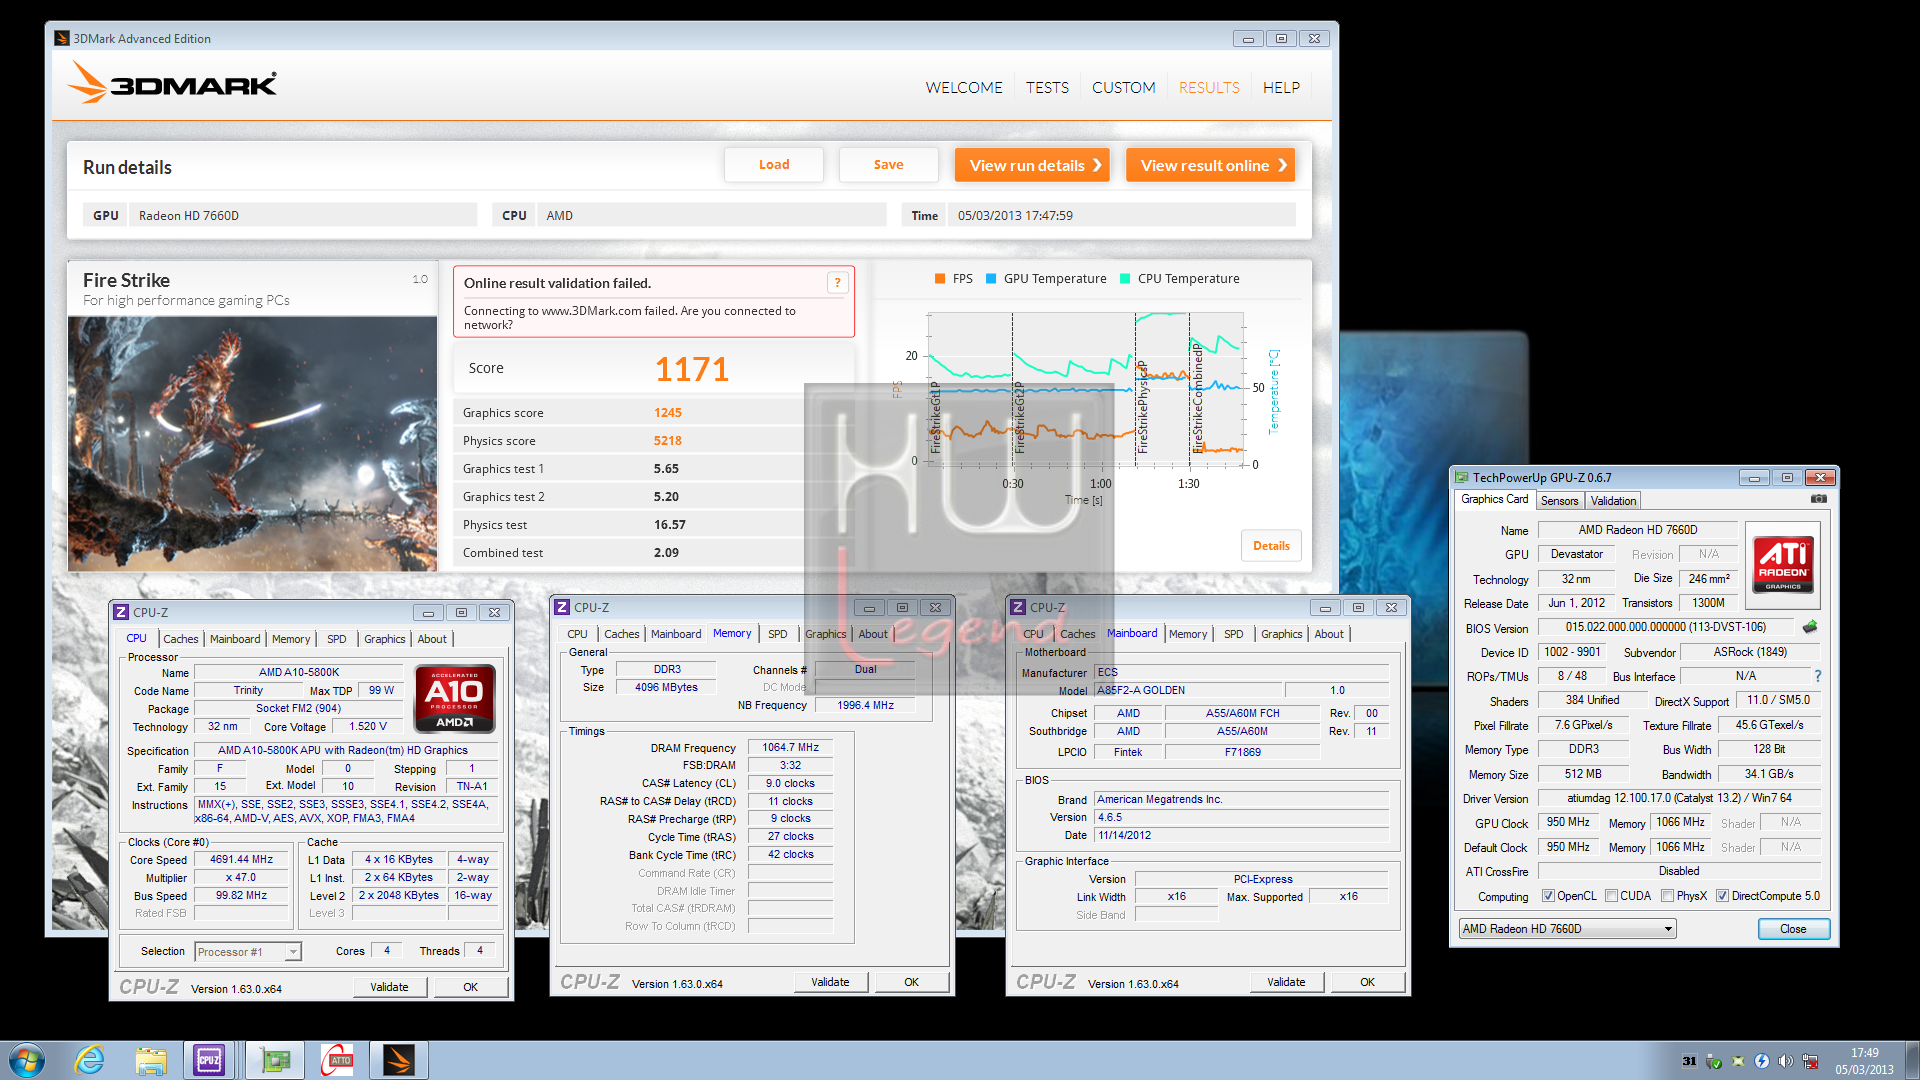
Task: Click Close button in GPU-Z
Action: tap(1793, 929)
